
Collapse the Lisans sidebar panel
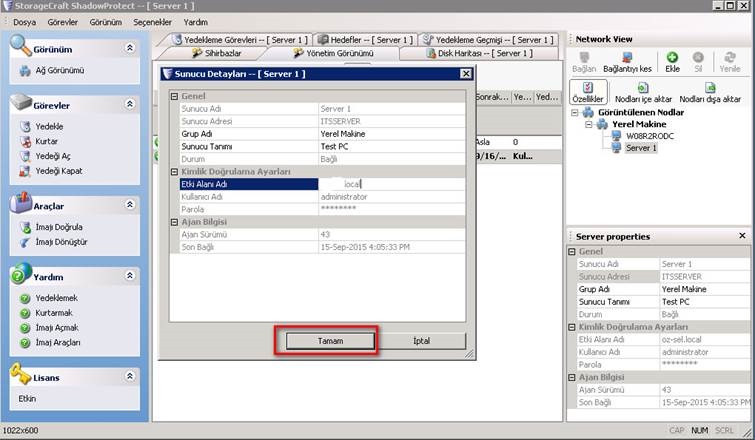130,376
